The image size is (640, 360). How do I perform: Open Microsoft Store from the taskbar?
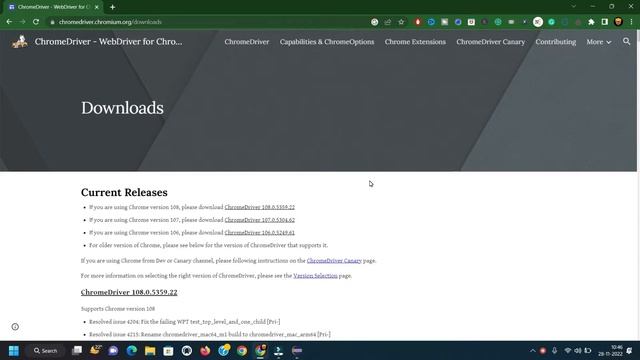(168, 351)
